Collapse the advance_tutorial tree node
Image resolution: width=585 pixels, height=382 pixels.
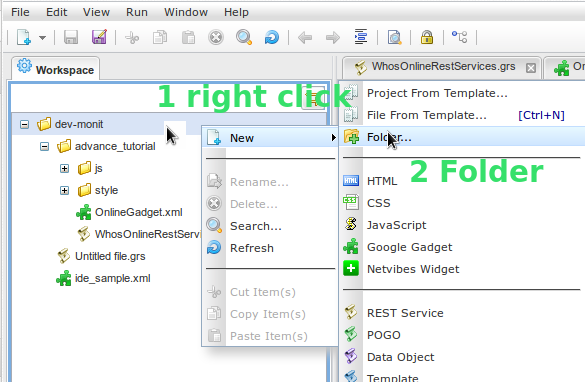(x=44, y=146)
